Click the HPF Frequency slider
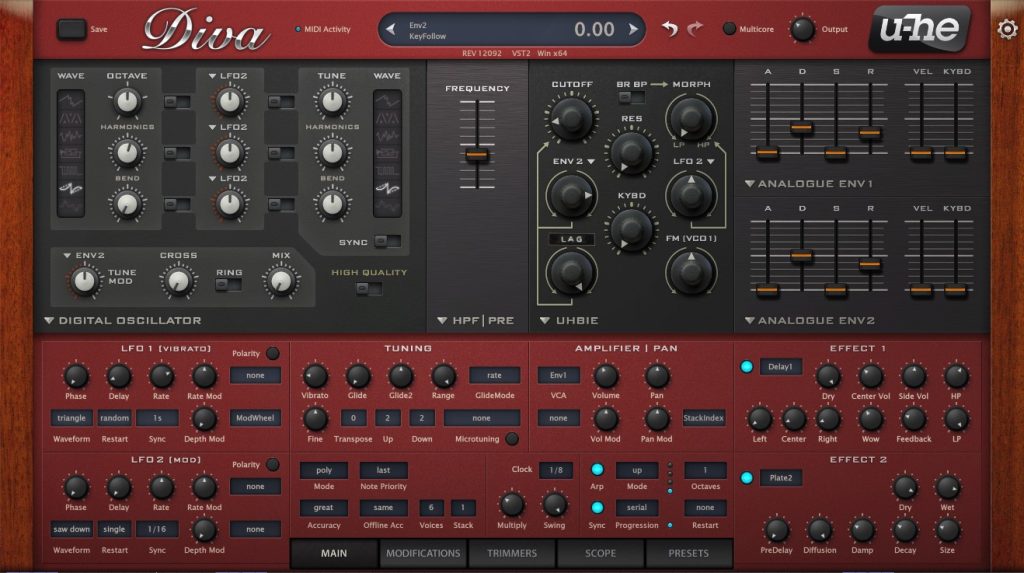 477,154
